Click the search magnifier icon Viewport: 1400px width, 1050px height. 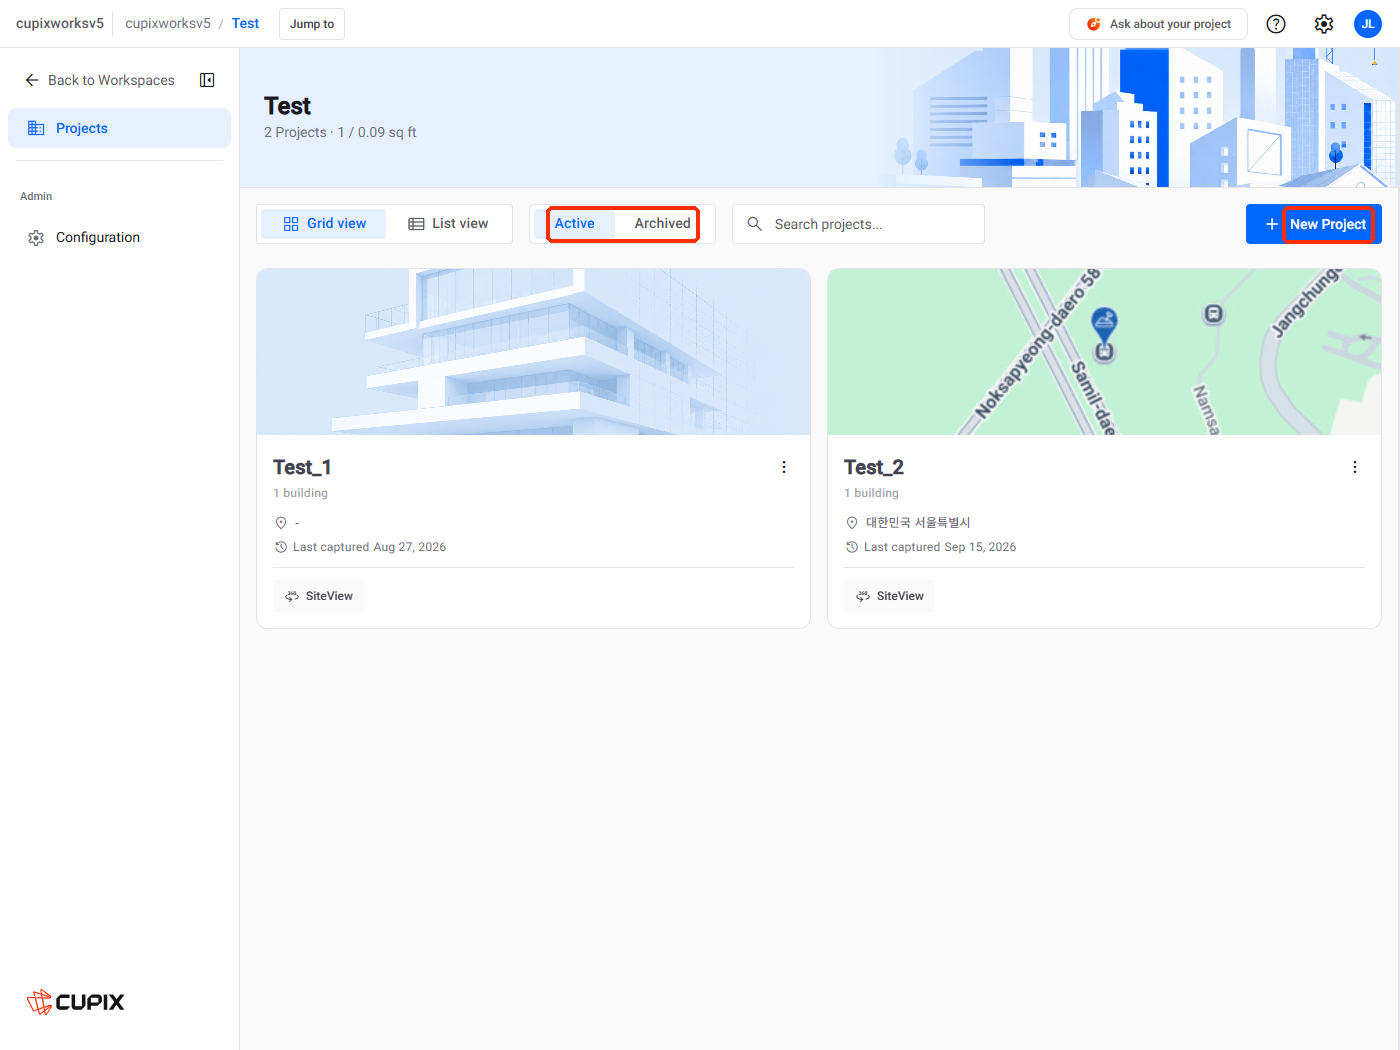[755, 224]
